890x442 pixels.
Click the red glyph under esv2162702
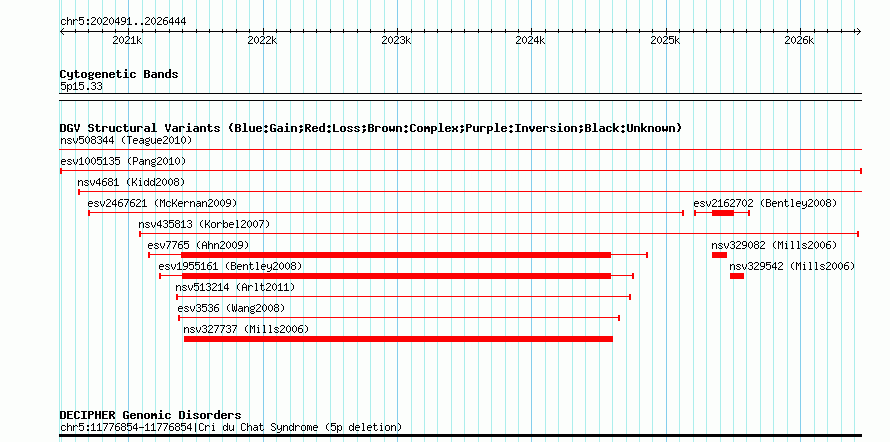[x=723, y=213]
